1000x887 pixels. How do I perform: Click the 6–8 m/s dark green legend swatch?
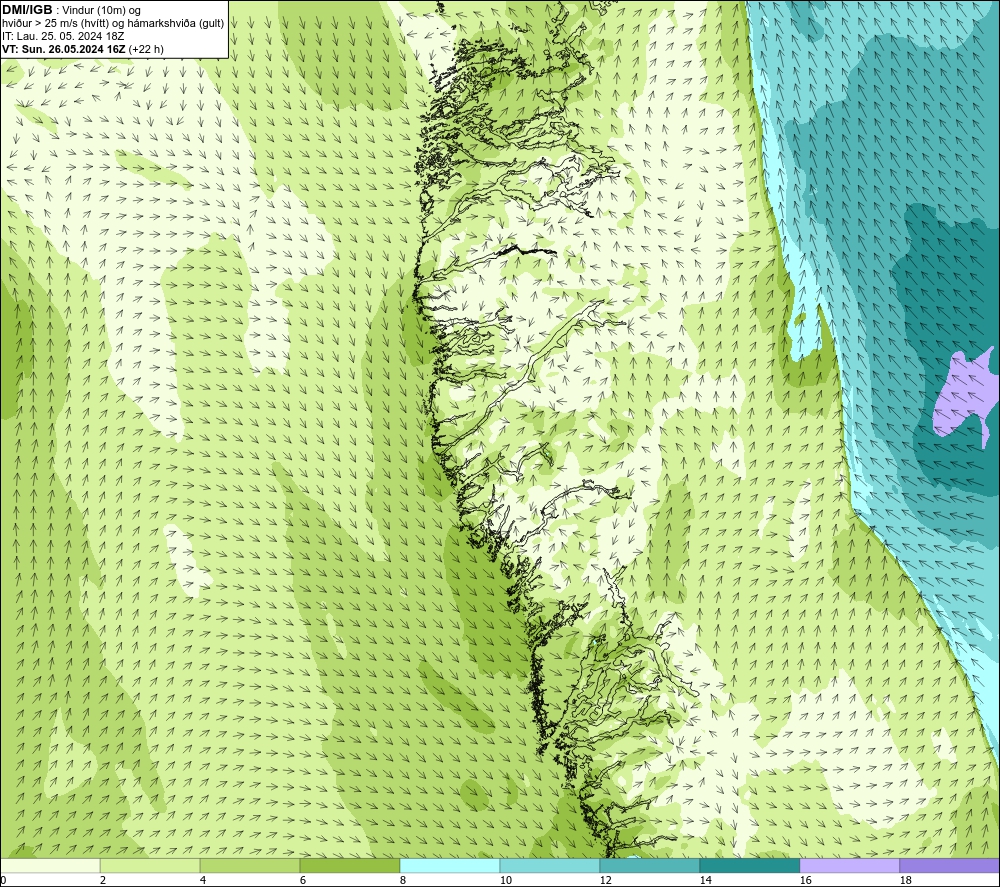tap(349, 865)
